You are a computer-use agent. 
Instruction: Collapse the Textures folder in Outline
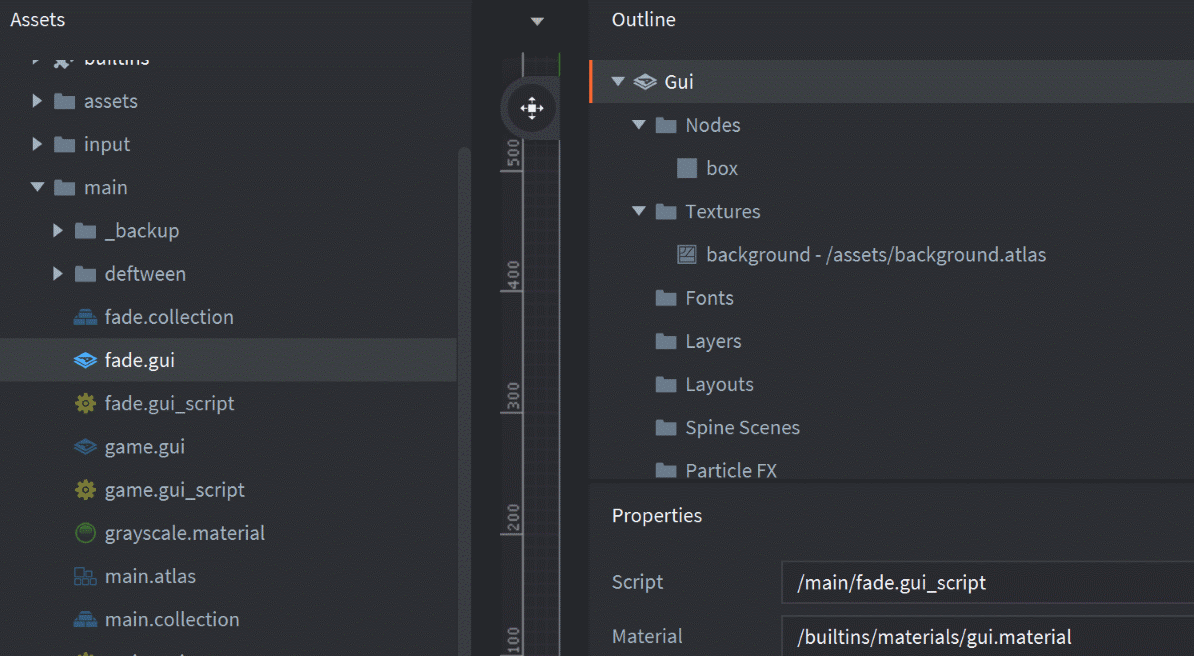pos(639,211)
